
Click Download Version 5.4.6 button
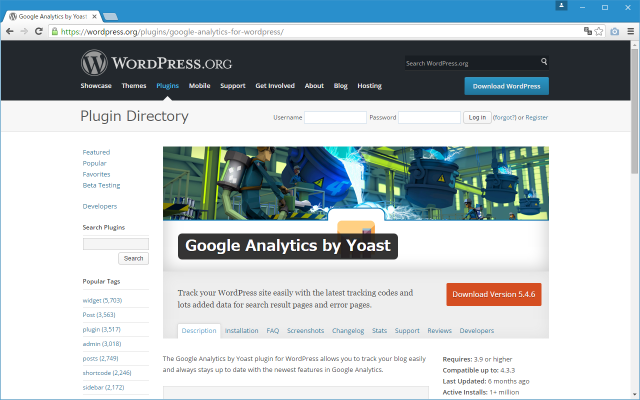pos(494,294)
